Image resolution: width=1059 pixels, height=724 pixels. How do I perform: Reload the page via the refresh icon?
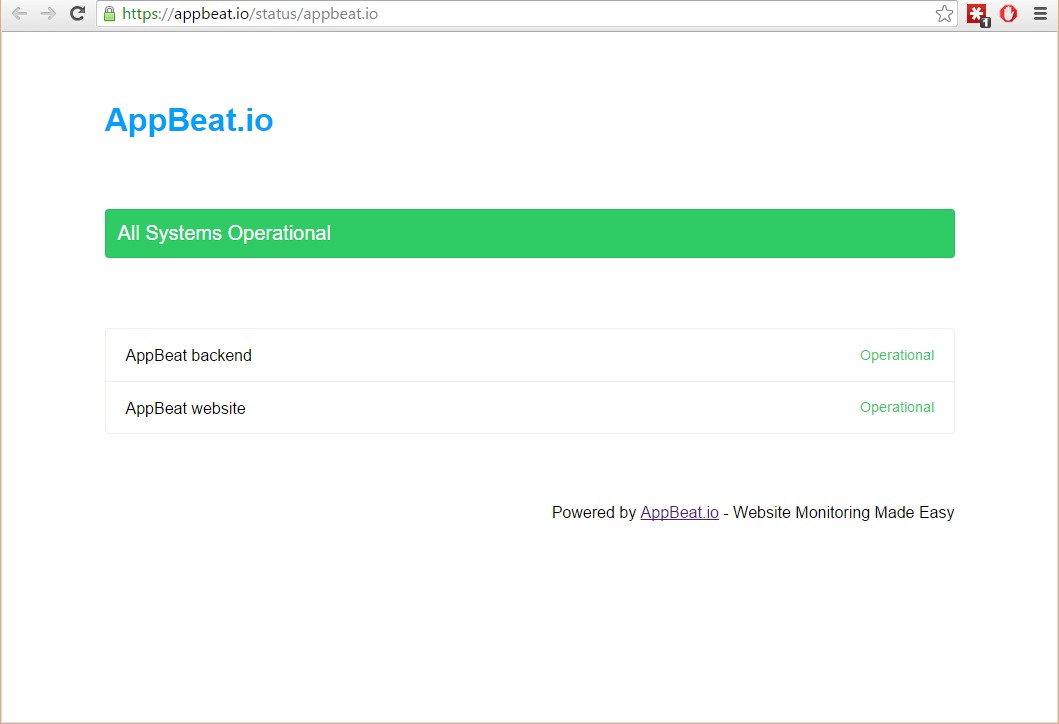77,14
